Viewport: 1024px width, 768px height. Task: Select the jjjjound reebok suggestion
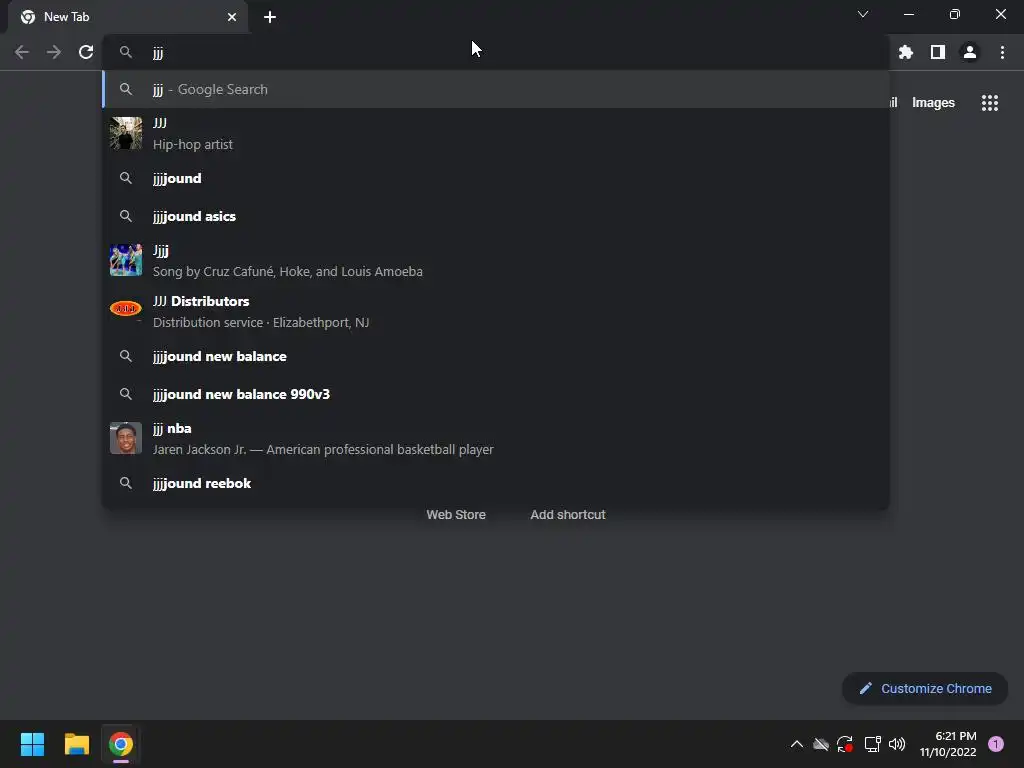[x=496, y=483]
